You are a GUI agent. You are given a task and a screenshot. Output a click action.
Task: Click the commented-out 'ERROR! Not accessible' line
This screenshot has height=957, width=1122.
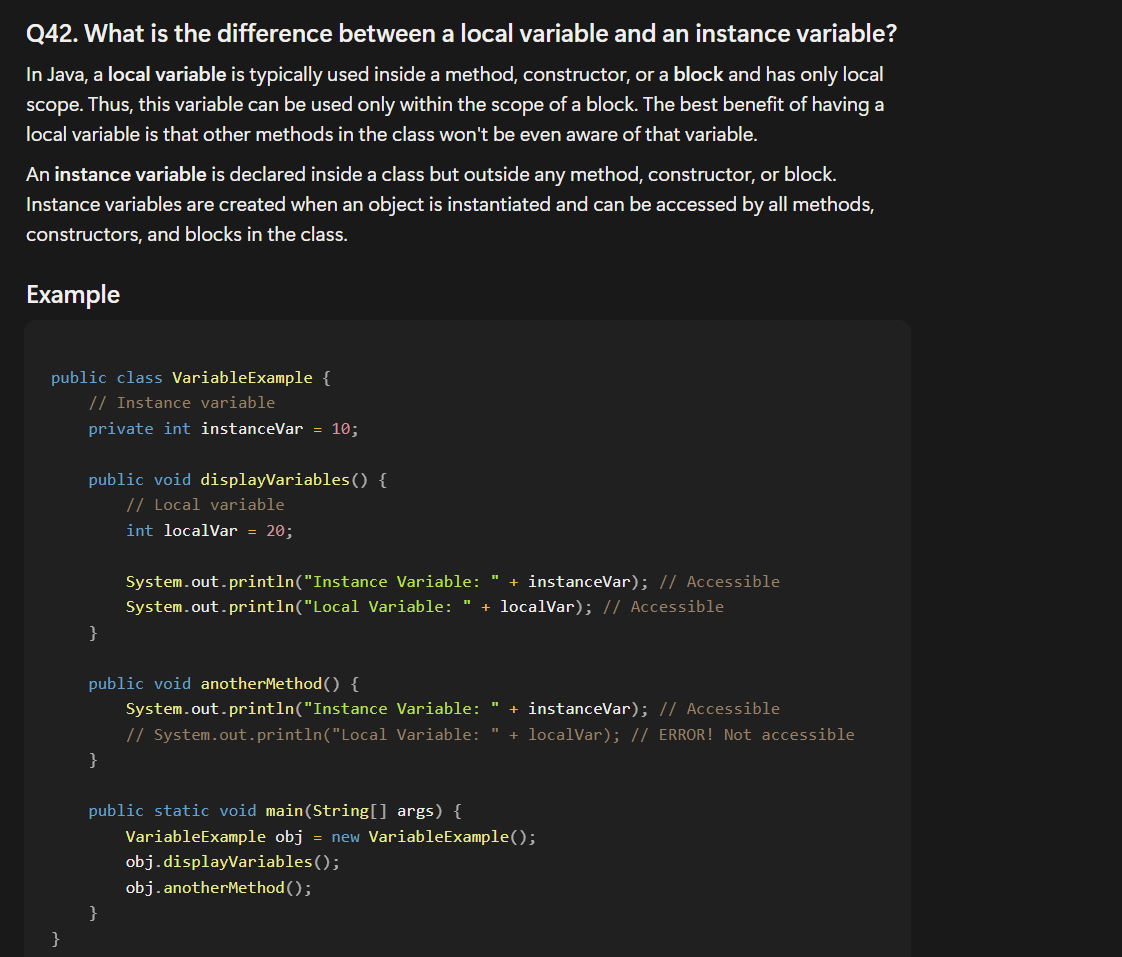pos(490,735)
